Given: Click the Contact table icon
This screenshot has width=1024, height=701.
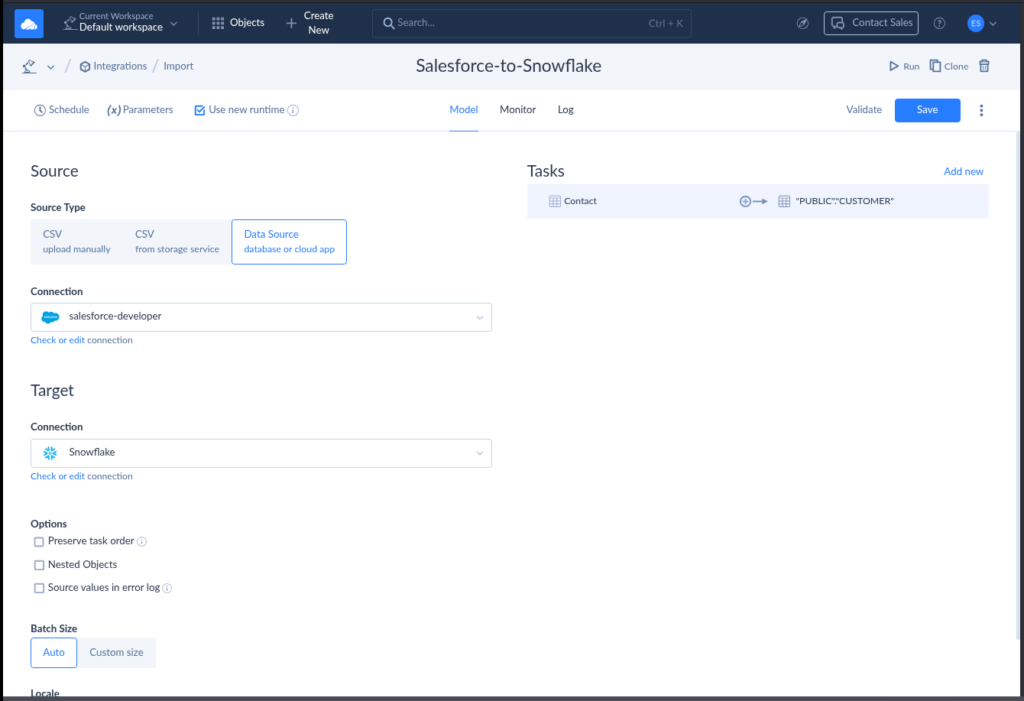Looking at the screenshot, I should [554, 201].
